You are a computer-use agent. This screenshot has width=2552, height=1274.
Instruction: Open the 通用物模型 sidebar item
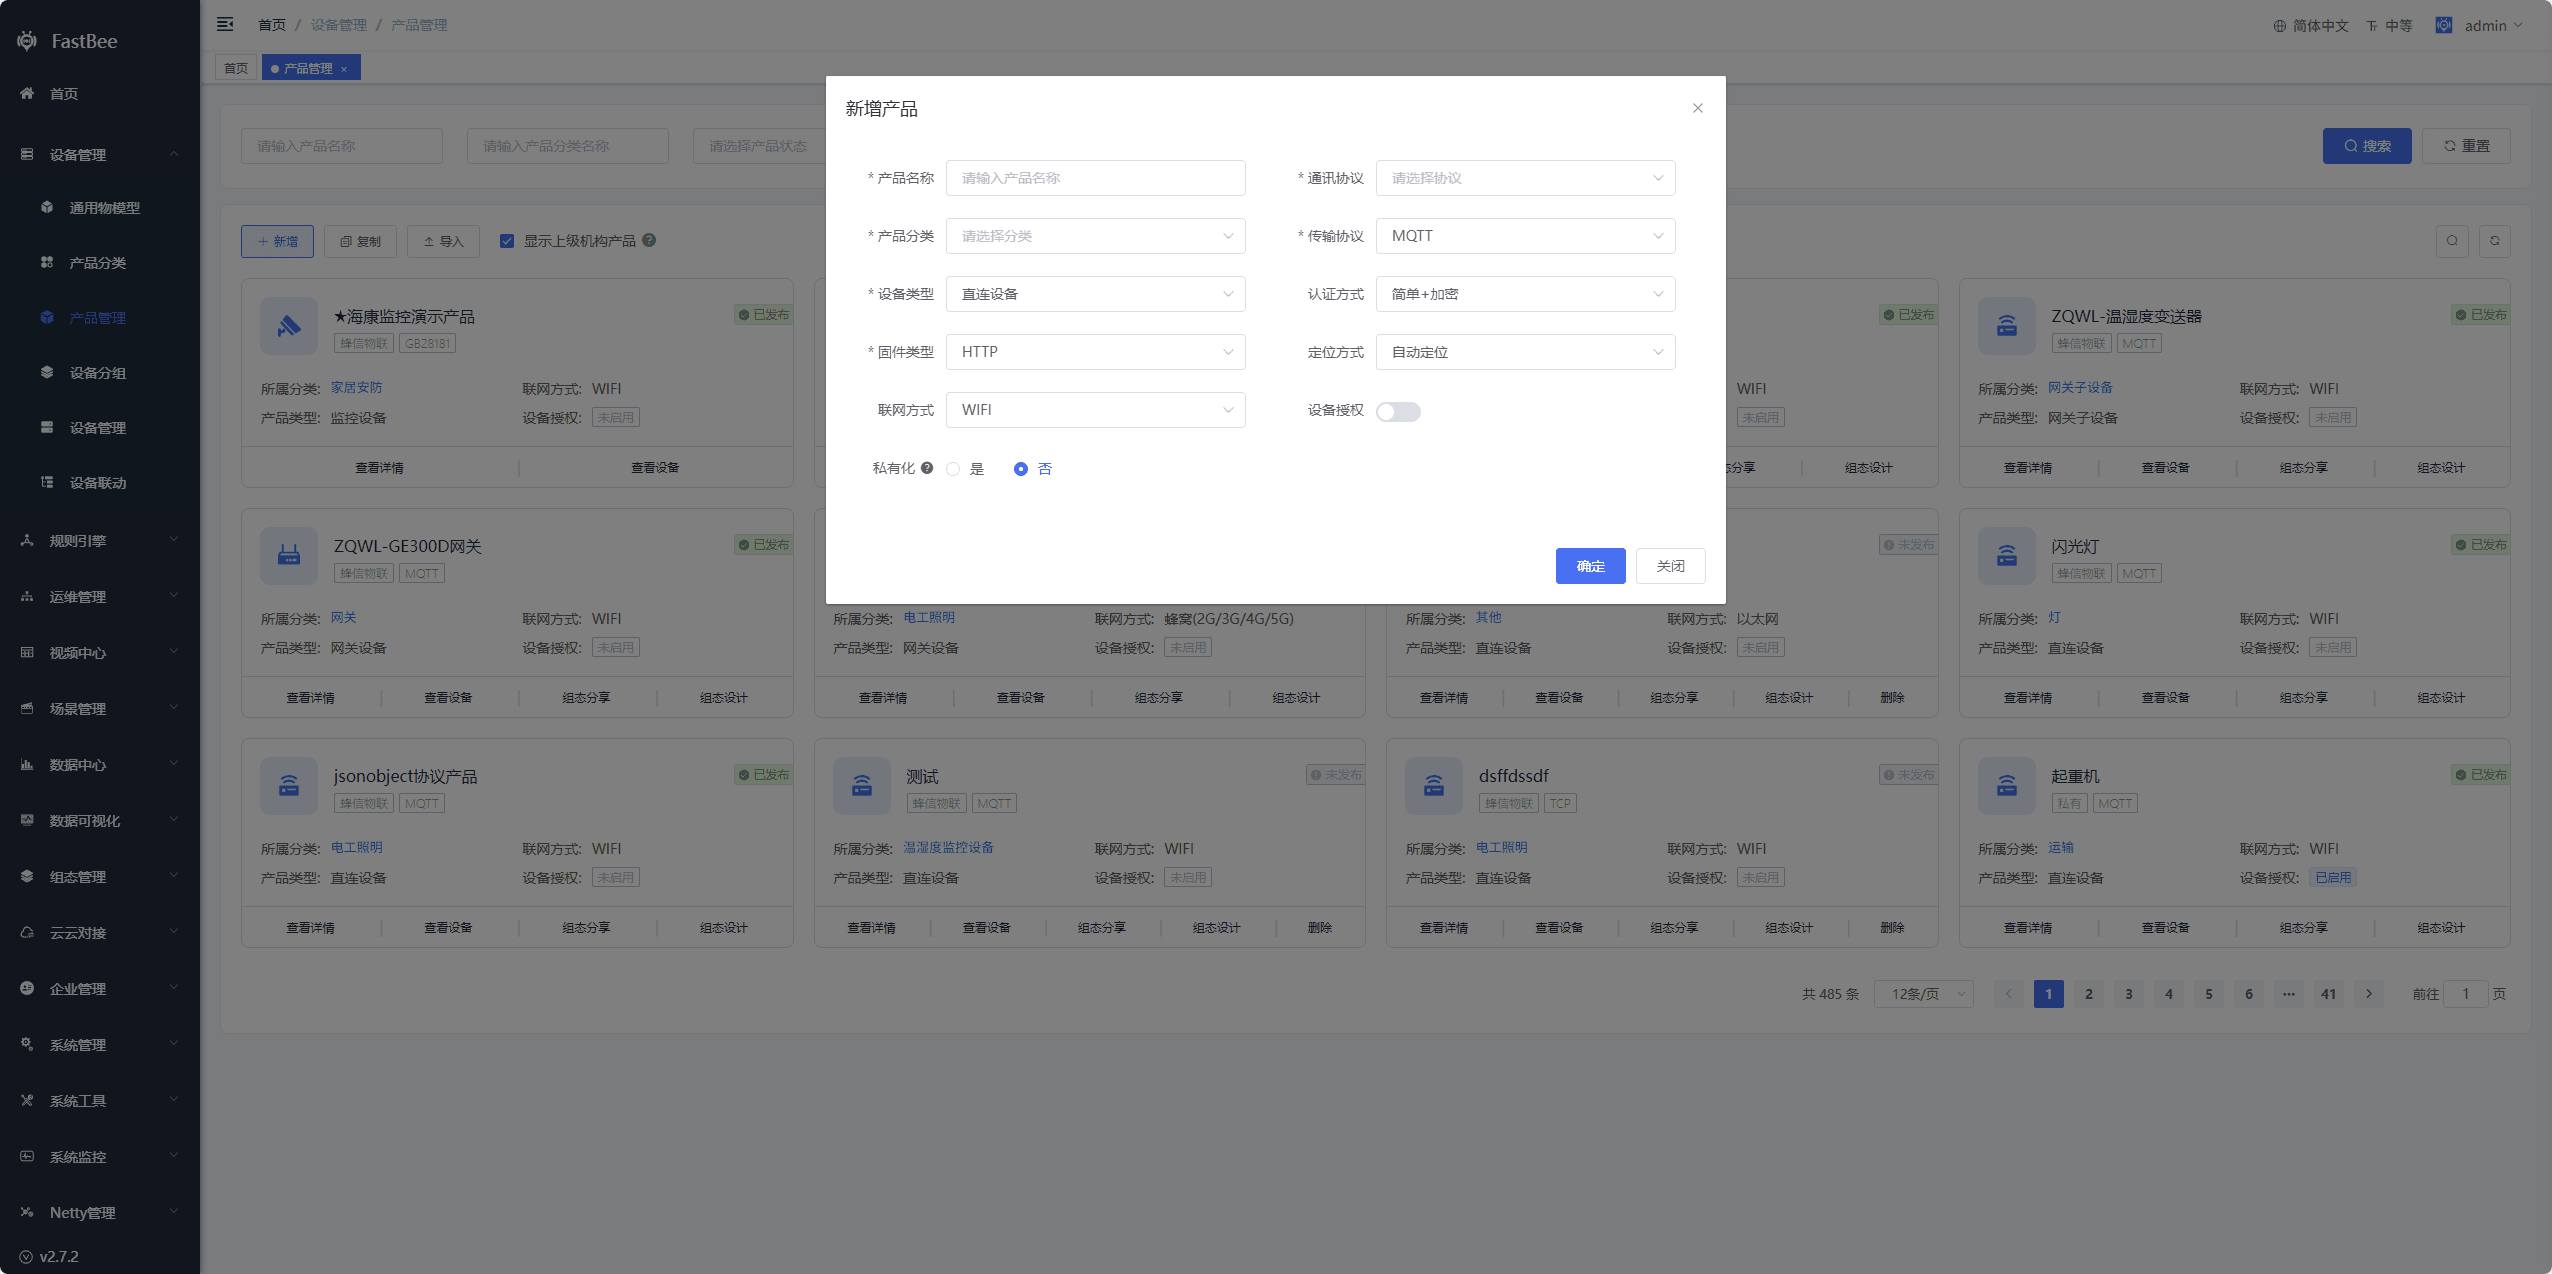100,208
